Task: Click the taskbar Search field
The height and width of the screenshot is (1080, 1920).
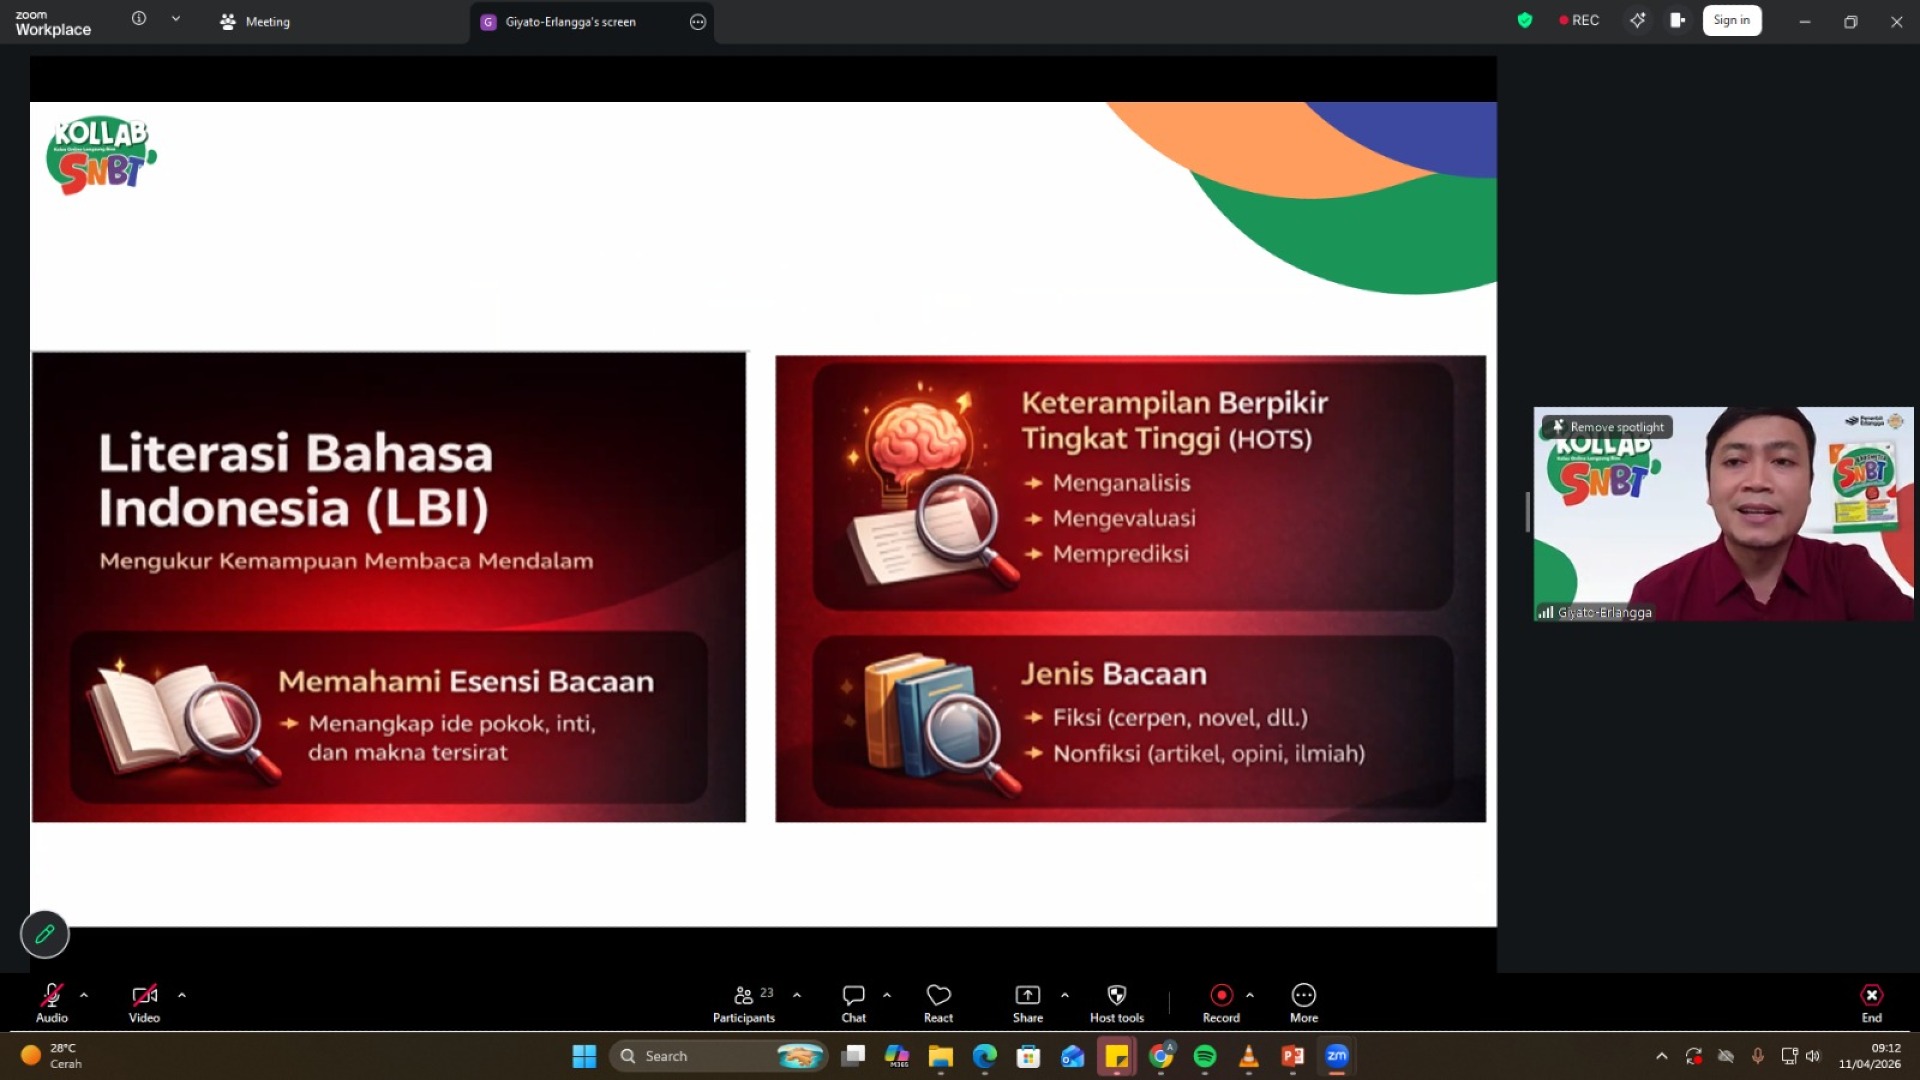Action: pyautogui.click(x=700, y=1055)
